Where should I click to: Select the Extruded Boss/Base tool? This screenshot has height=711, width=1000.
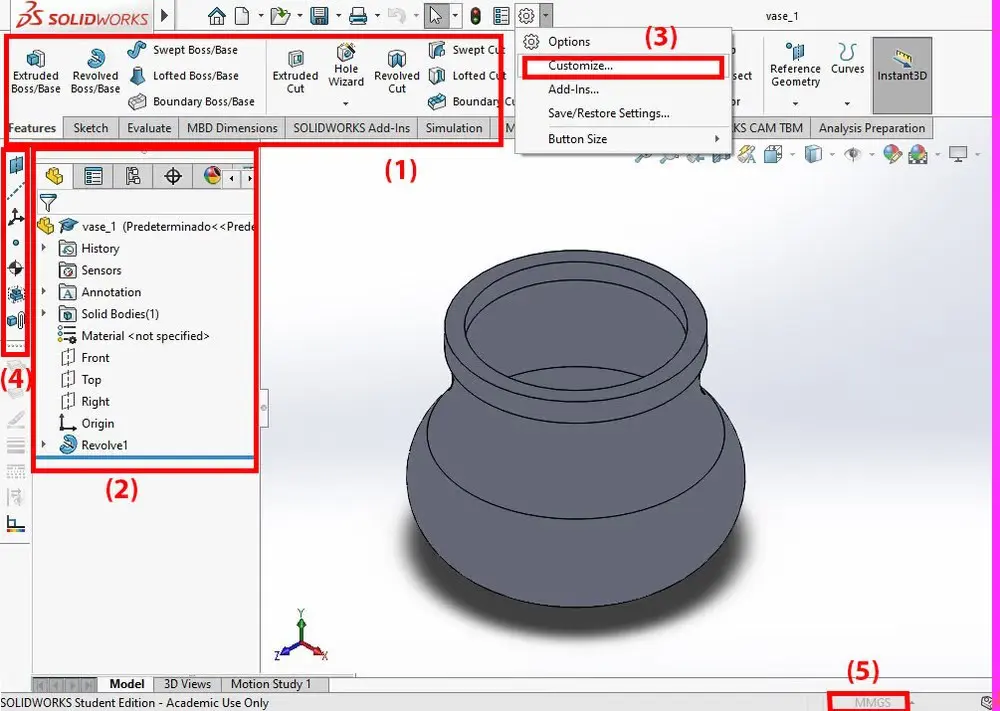(35, 71)
